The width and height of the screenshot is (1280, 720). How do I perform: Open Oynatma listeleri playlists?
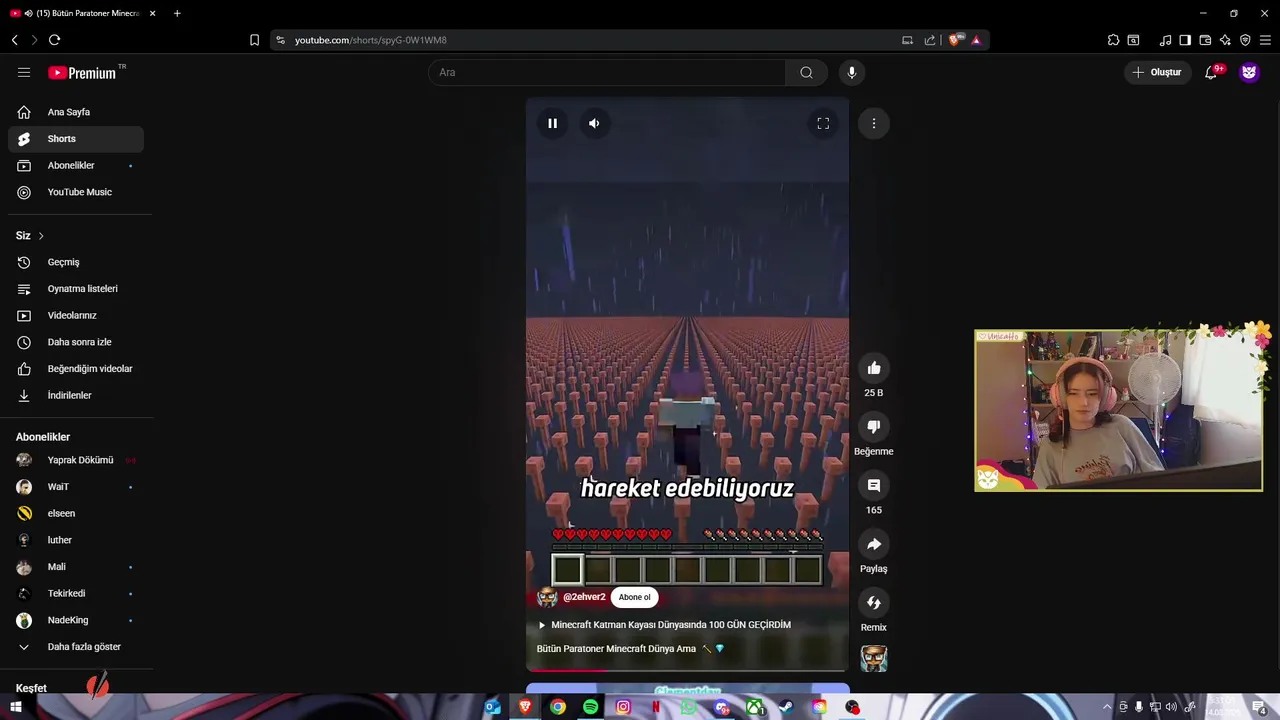point(76,289)
